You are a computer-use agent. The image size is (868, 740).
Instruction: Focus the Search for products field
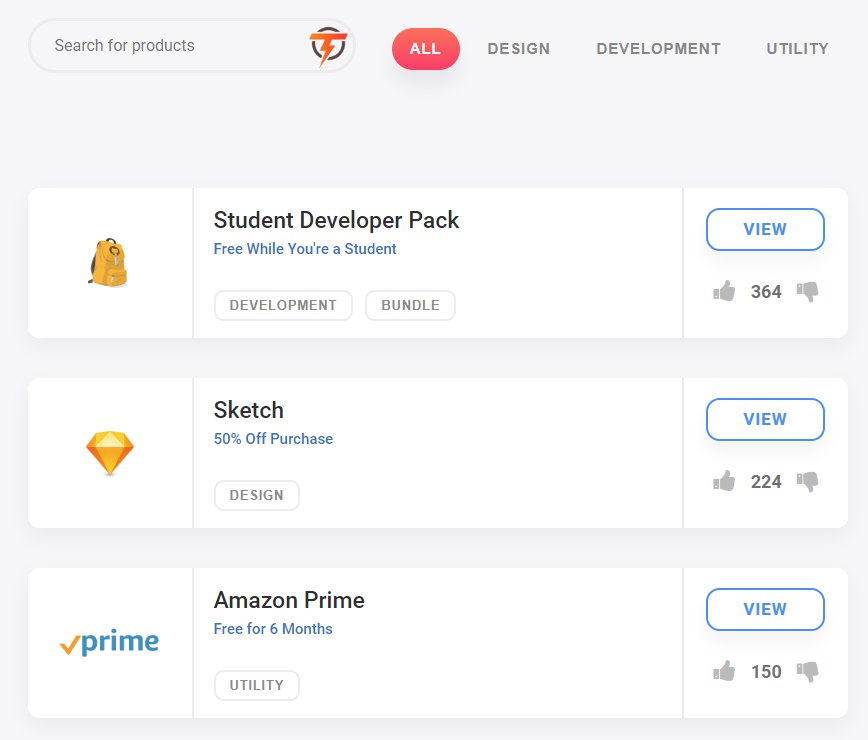click(x=192, y=45)
